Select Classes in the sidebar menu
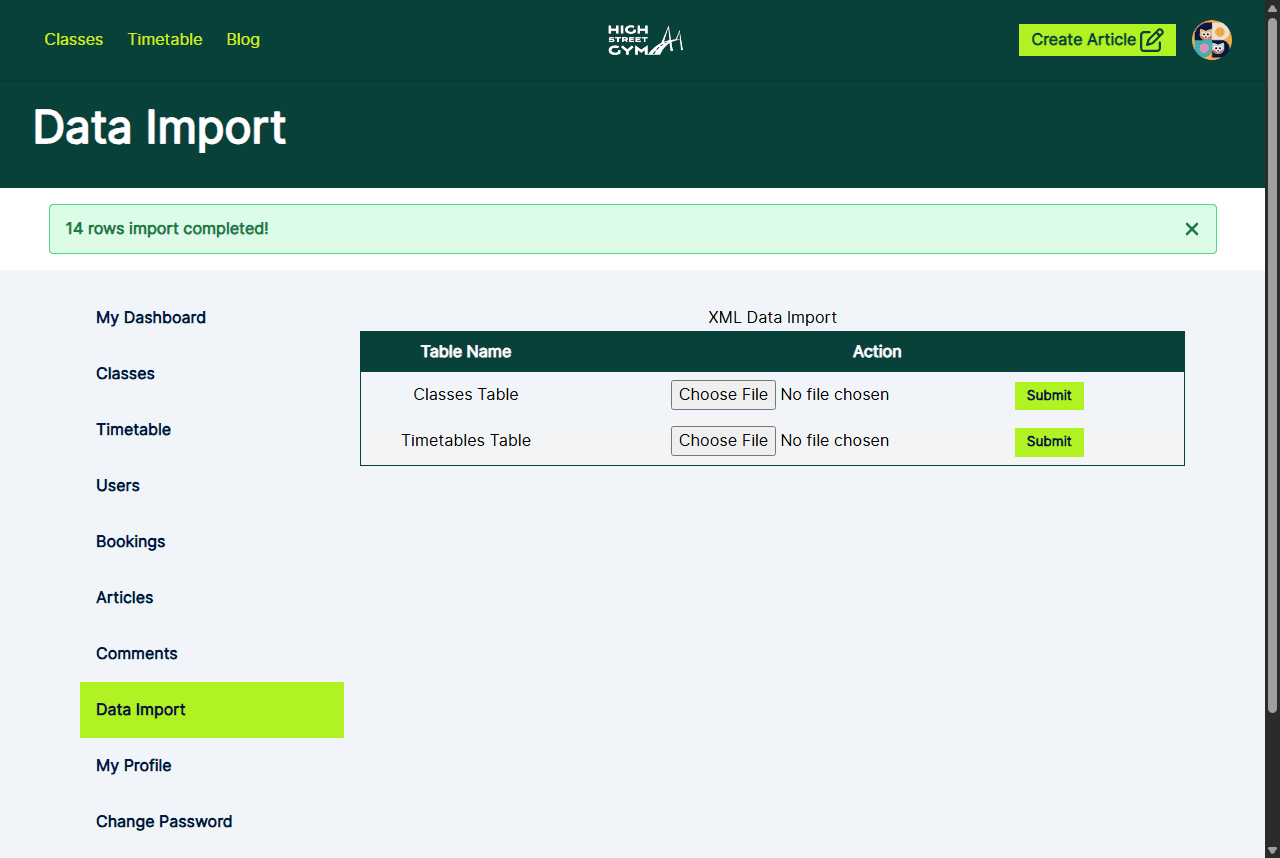This screenshot has height=858, width=1280. [125, 374]
